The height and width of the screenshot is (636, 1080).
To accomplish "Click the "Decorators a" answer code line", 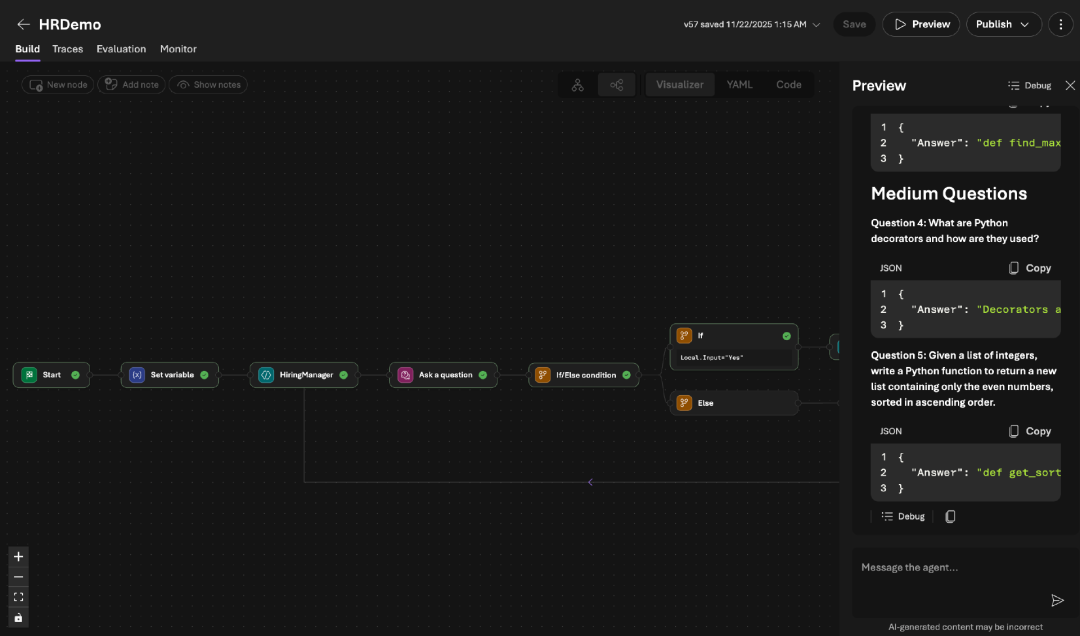I will [x=985, y=309].
